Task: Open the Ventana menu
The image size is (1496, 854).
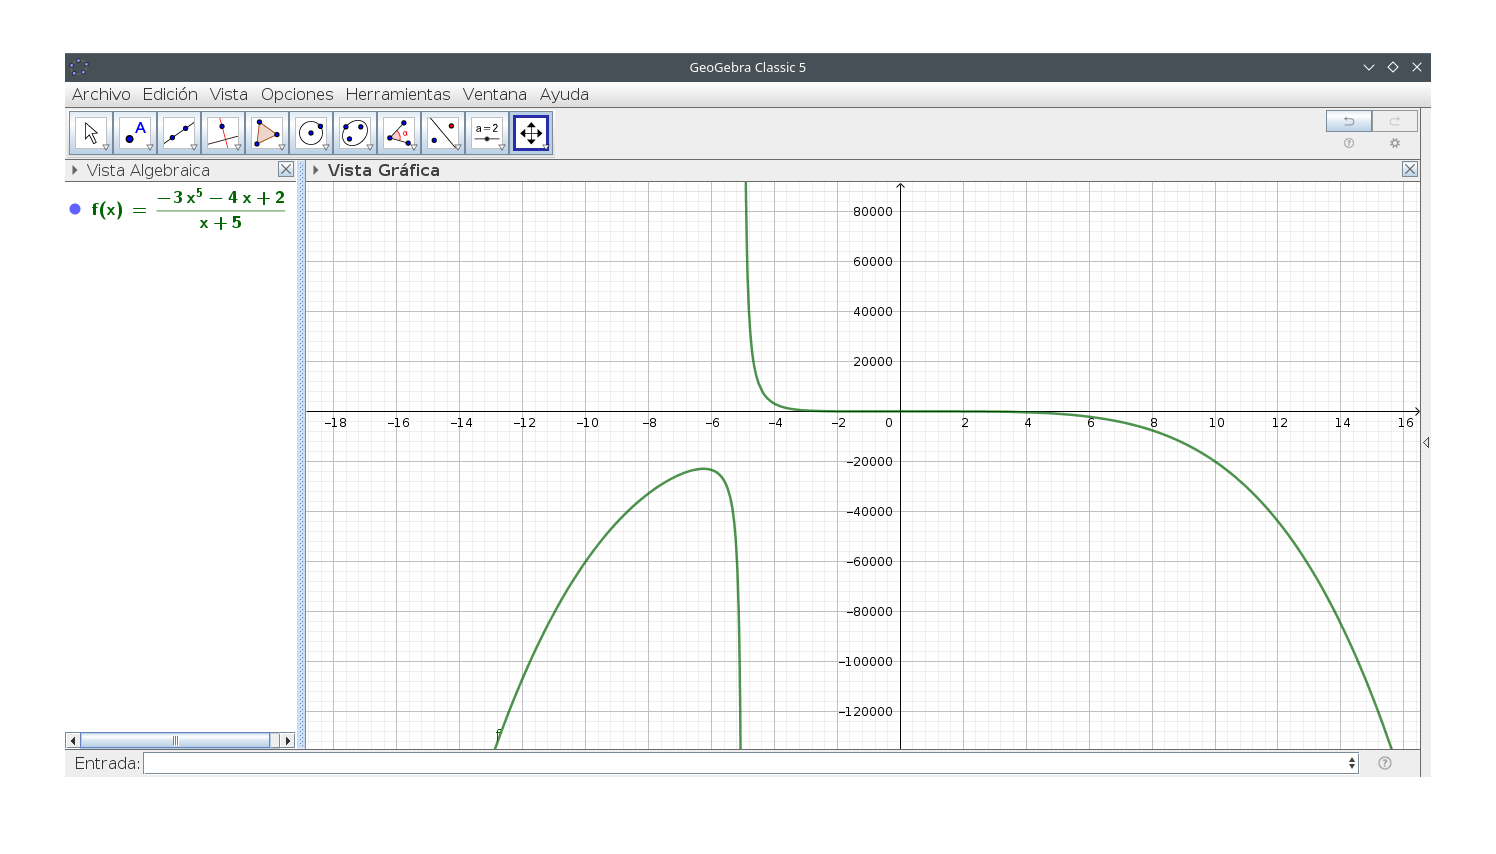Action: [495, 94]
